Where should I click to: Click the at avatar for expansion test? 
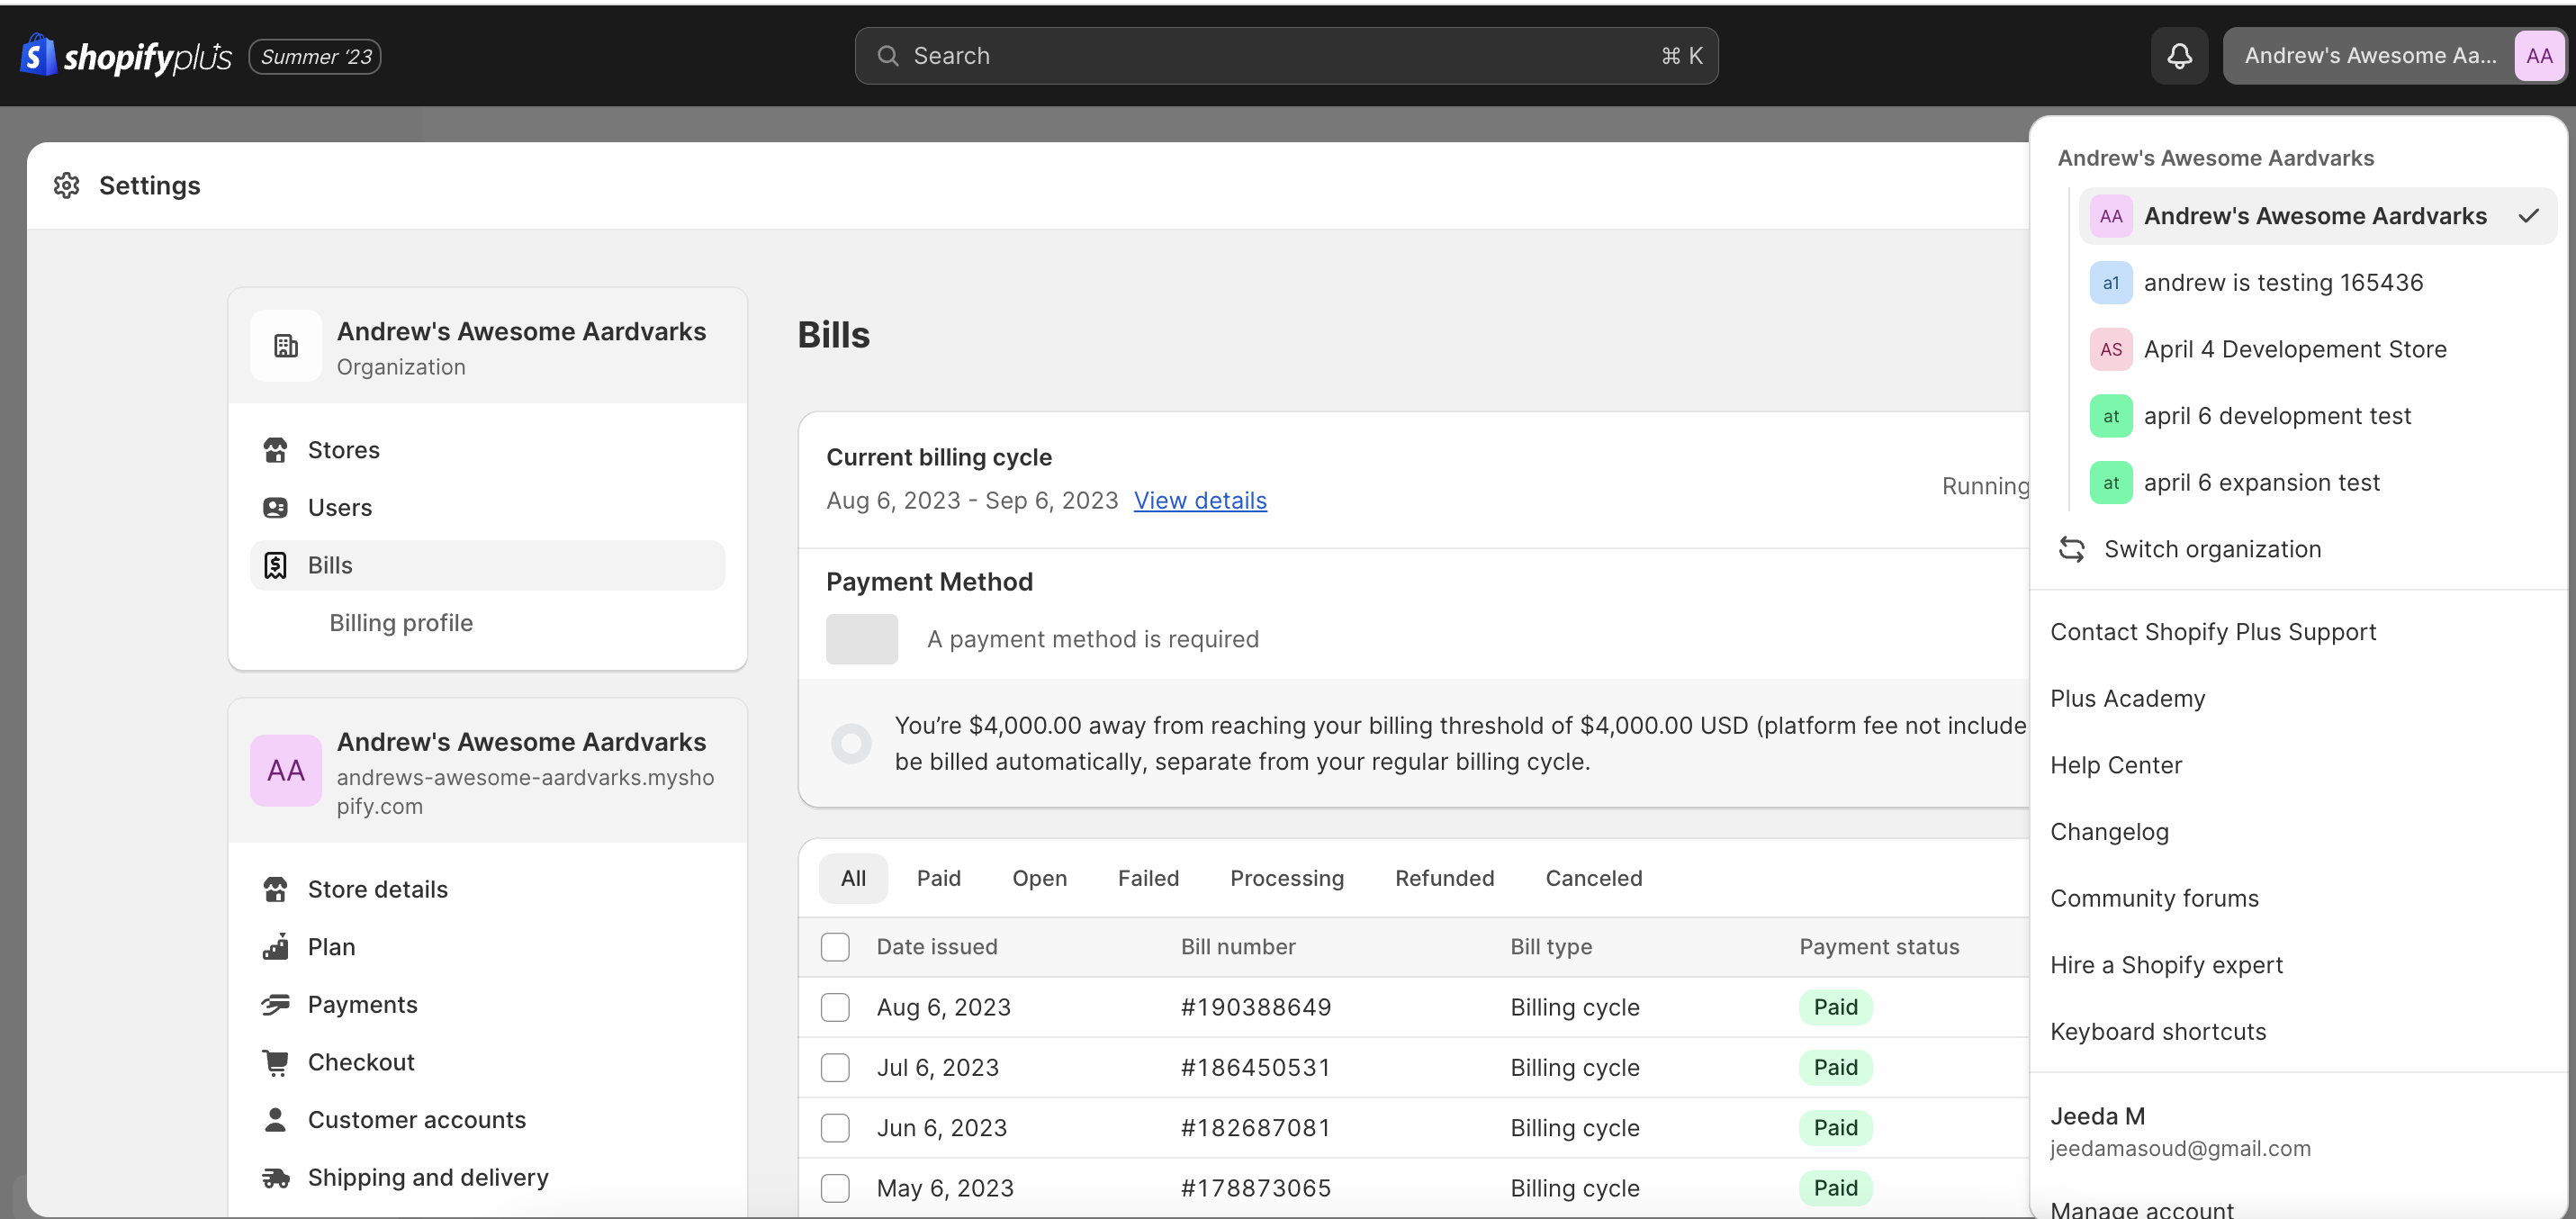point(2110,483)
